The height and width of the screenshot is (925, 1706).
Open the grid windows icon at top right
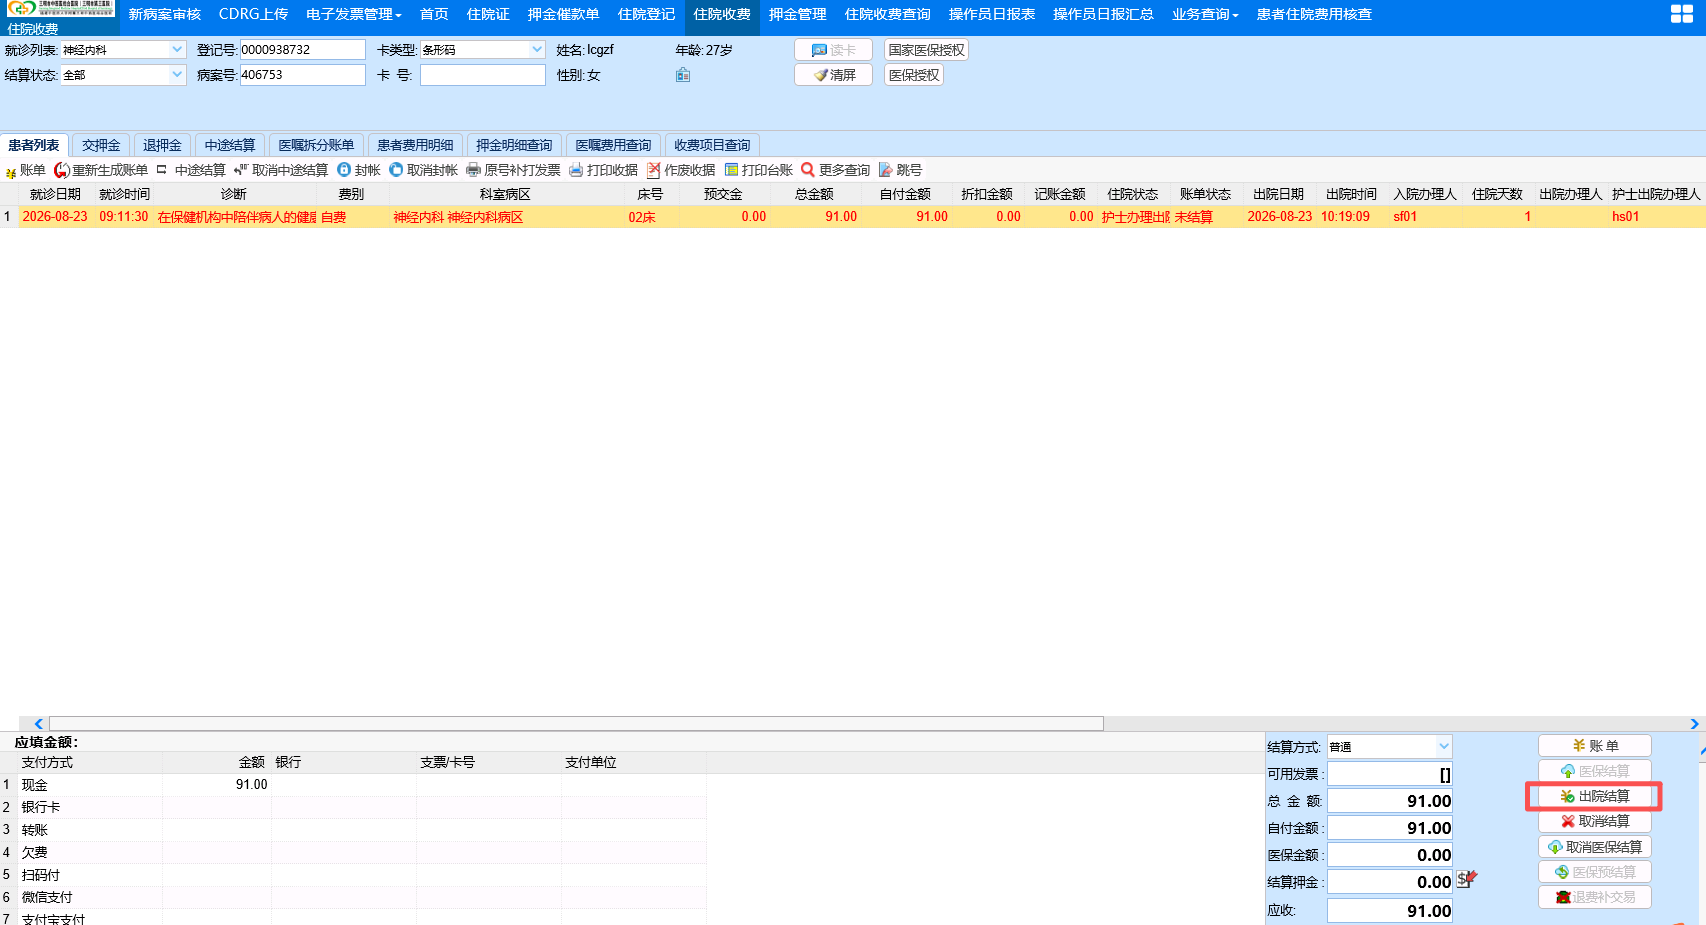pyautogui.click(x=1682, y=14)
